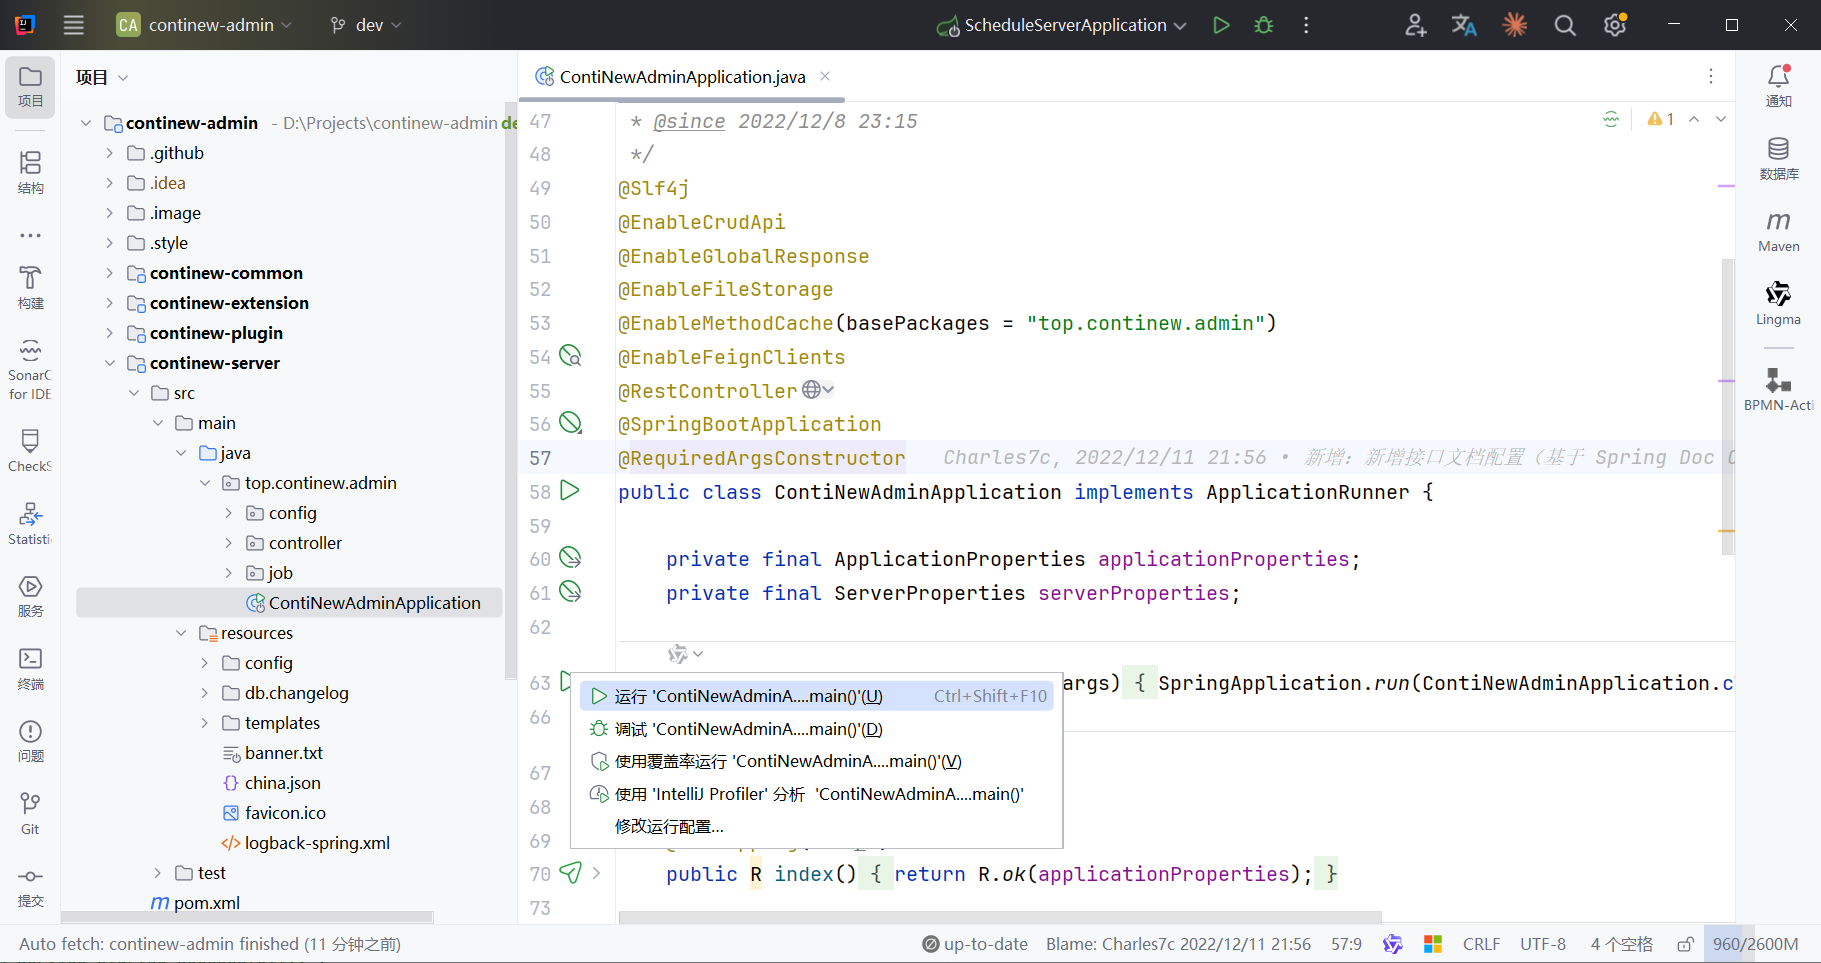The width and height of the screenshot is (1821, 963).
Task: Open the Commit tool window
Action: (x=30, y=887)
